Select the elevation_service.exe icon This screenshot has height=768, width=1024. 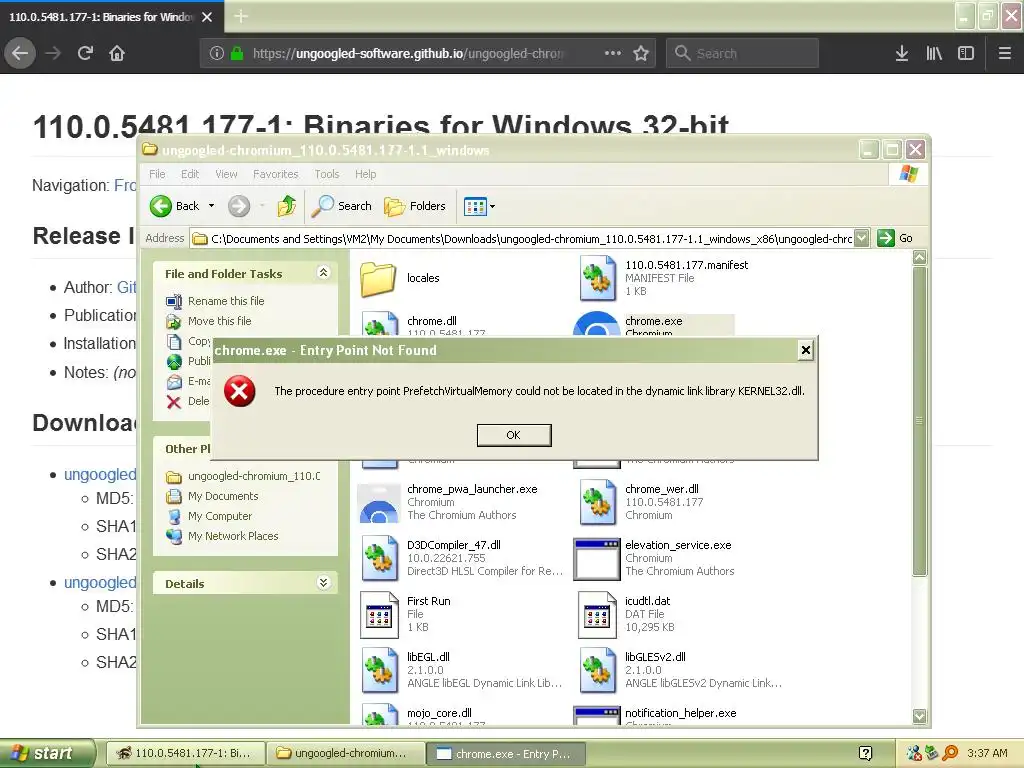point(596,559)
